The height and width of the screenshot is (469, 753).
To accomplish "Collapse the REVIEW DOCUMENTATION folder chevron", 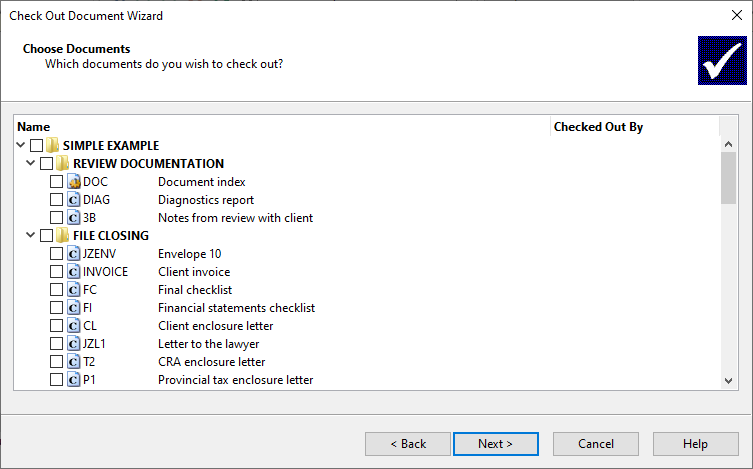I will [x=31, y=163].
